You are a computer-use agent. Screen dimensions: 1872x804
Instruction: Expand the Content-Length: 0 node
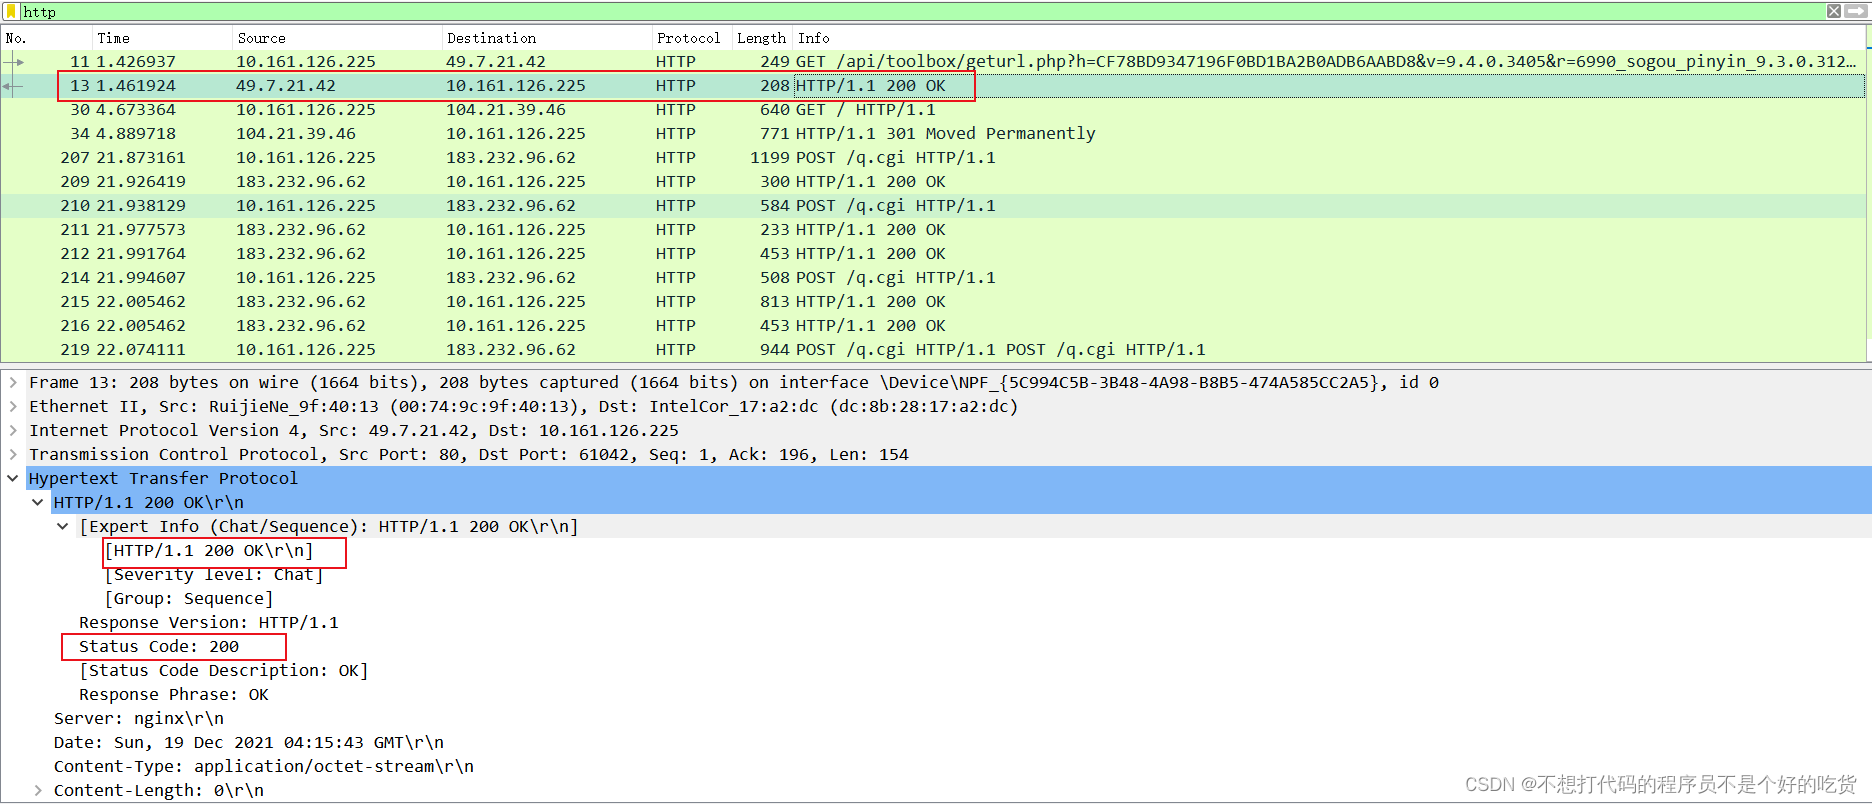tap(38, 790)
